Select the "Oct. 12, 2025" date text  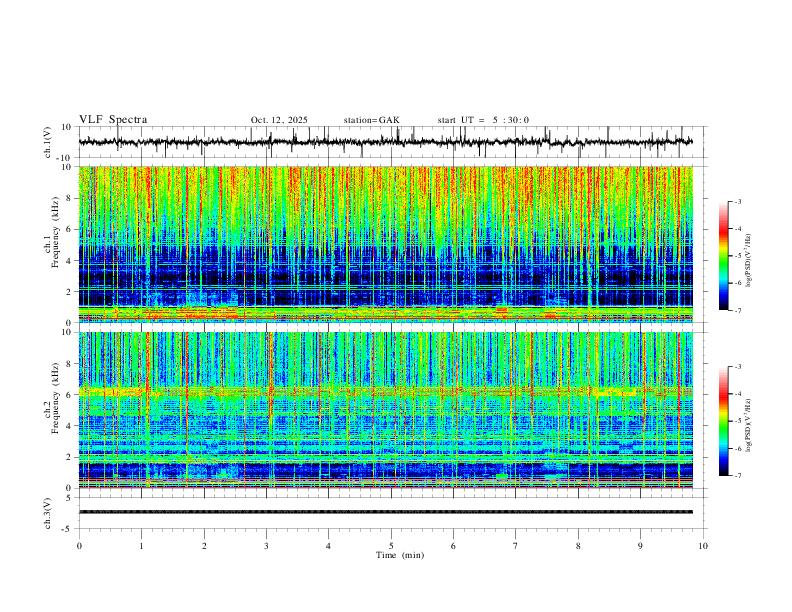click(x=279, y=120)
